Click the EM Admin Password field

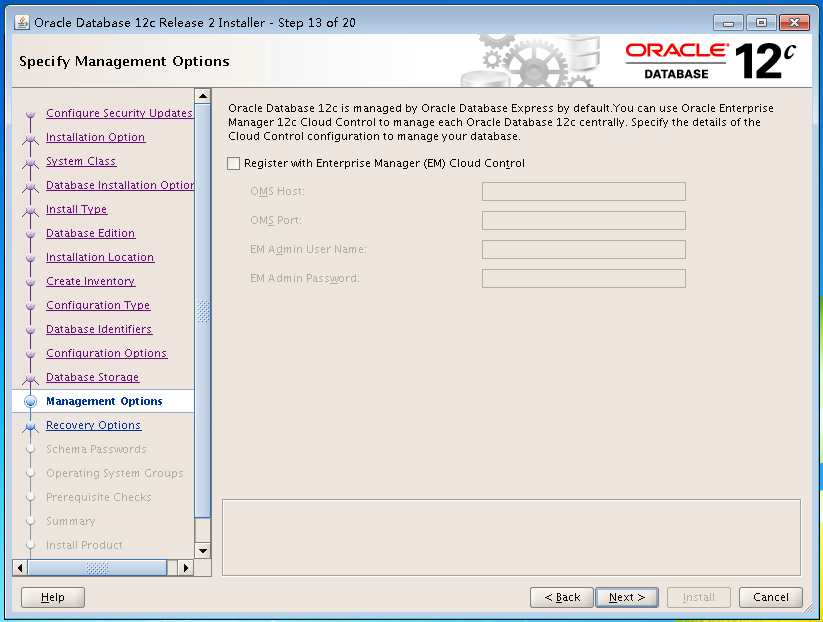[583, 278]
